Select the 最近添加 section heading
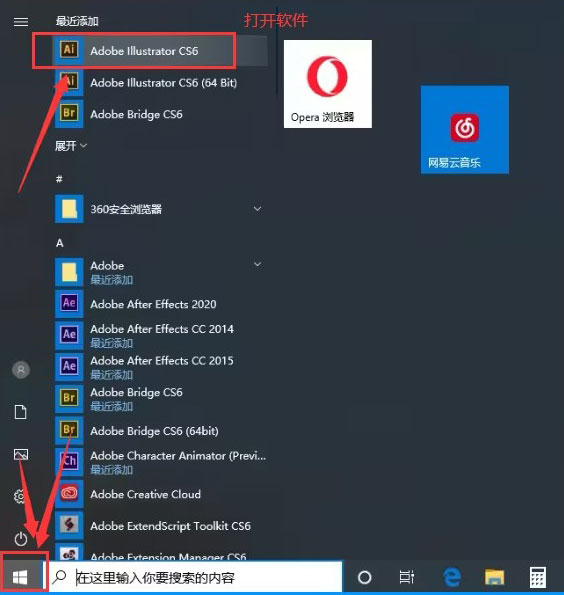 pyautogui.click(x=77, y=21)
